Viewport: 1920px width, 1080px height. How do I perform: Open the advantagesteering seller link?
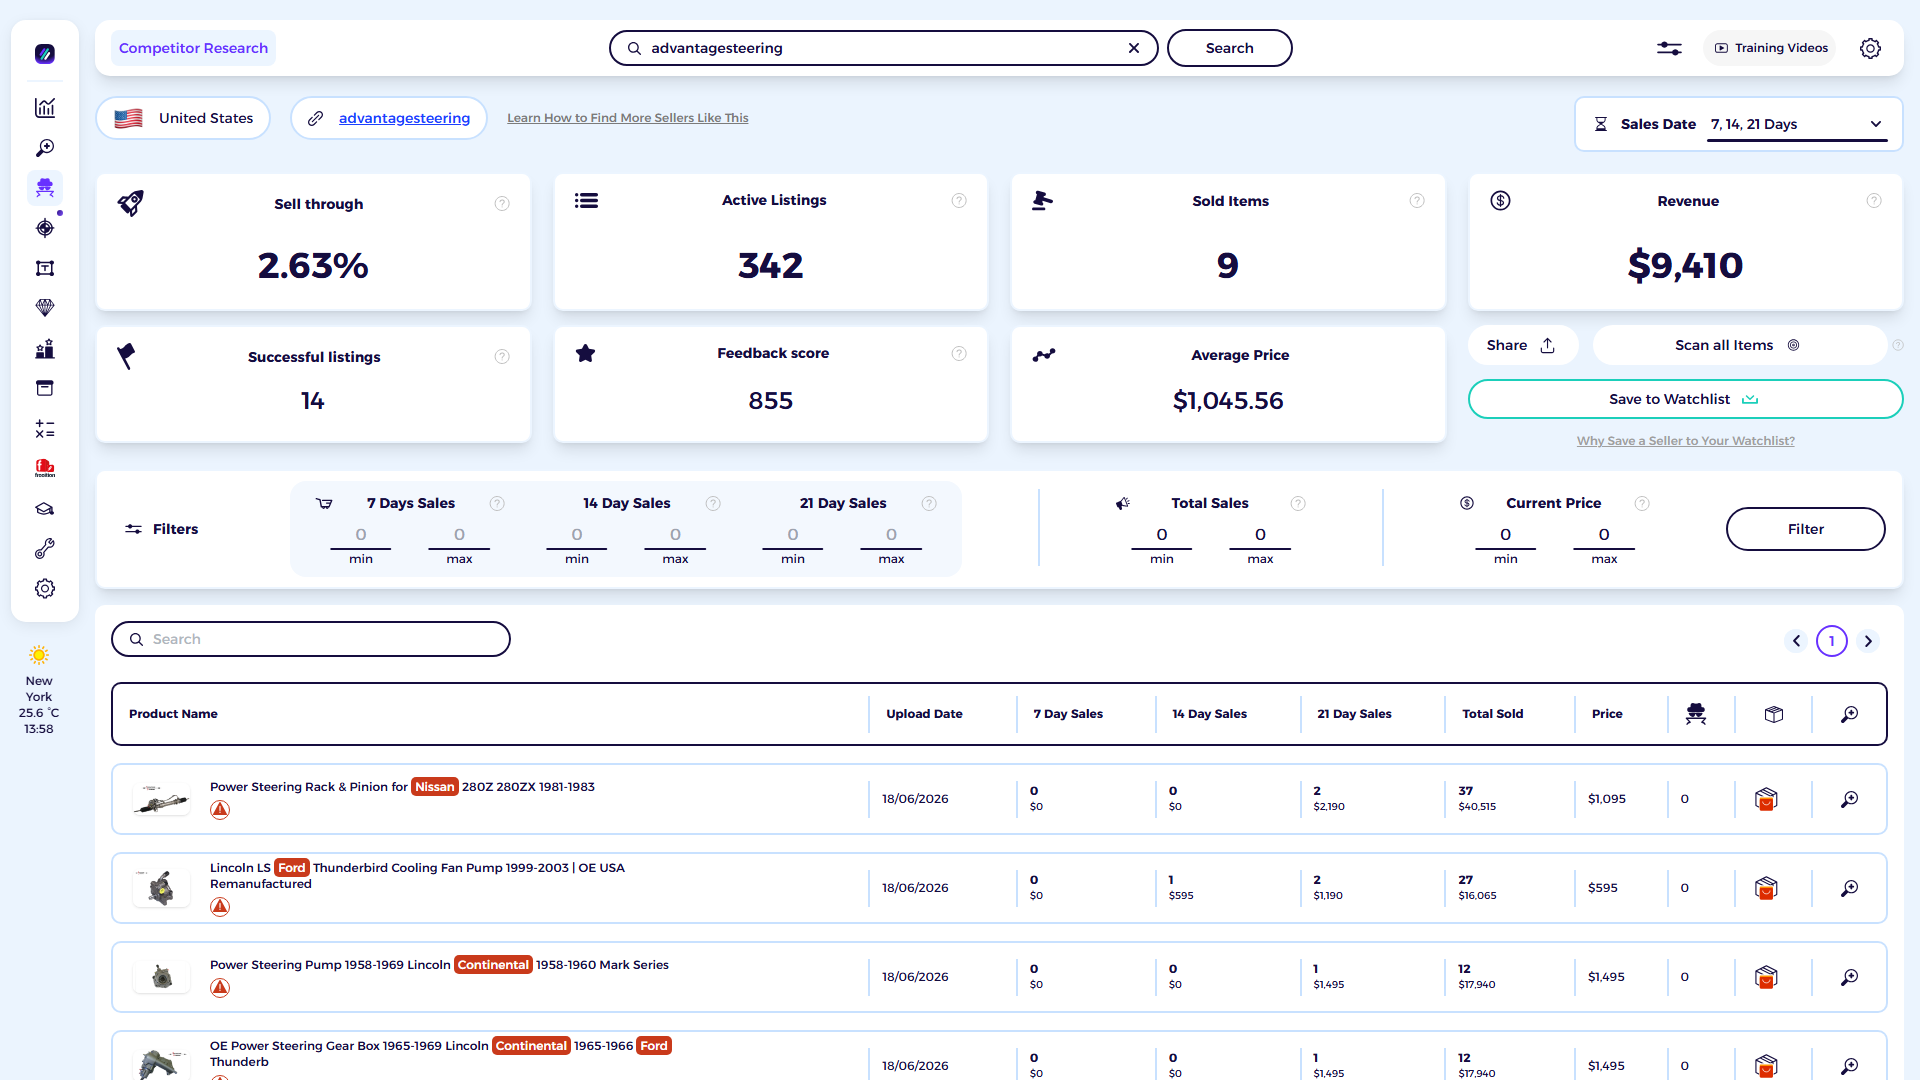(x=404, y=118)
